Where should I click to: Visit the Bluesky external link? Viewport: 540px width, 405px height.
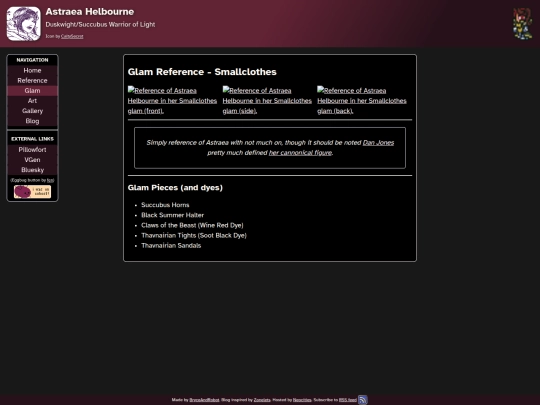click(32, 170)
